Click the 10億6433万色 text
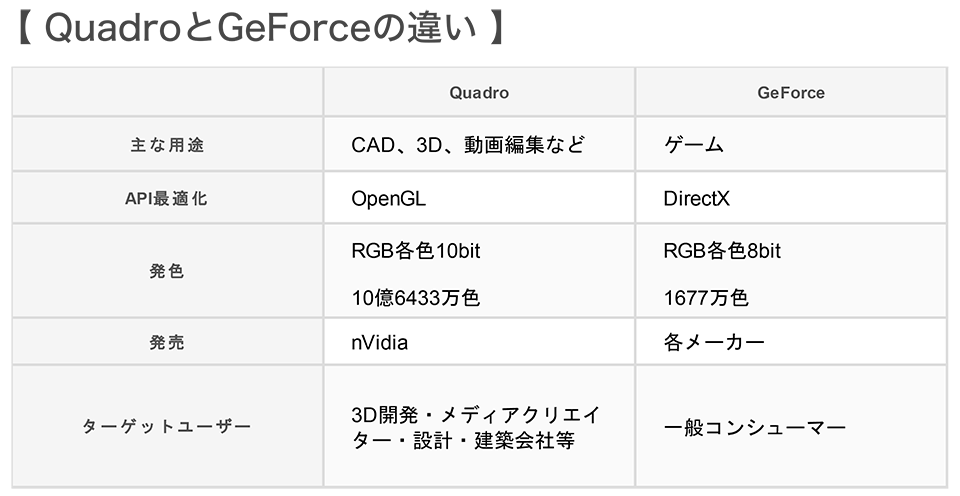The image size is (960, 496). tap(415, 298)
